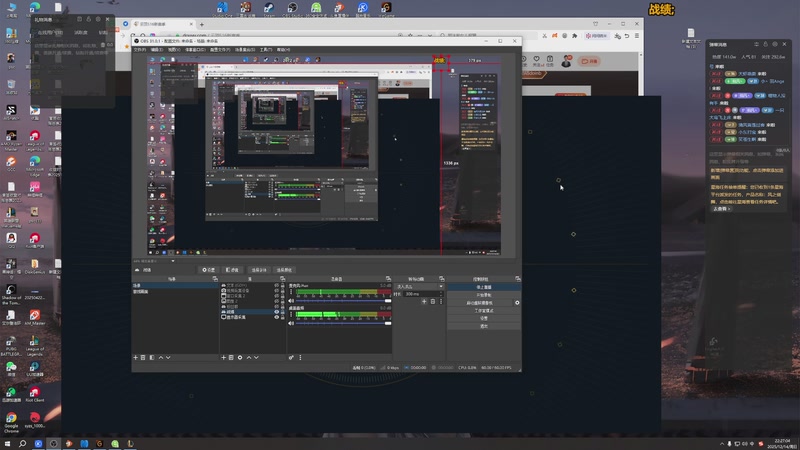This screenshot has width=800, height=450.
Task: Lock the 窗口采集 2 source
Action: coord(283,296)
